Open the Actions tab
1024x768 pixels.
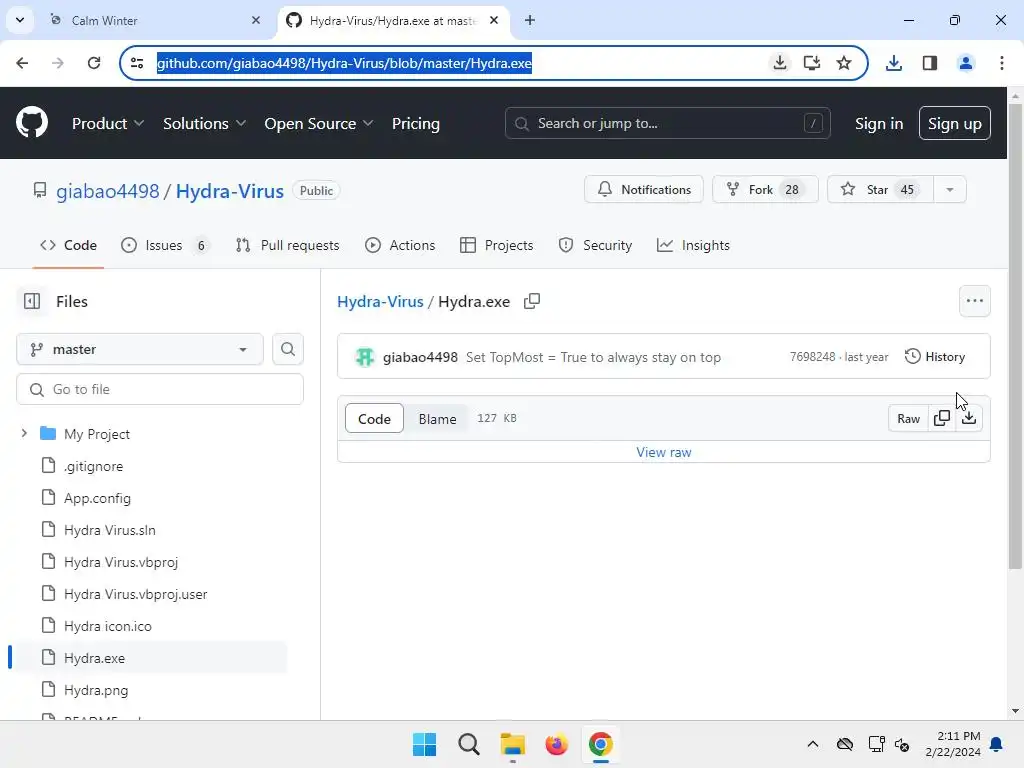[400, 246]
